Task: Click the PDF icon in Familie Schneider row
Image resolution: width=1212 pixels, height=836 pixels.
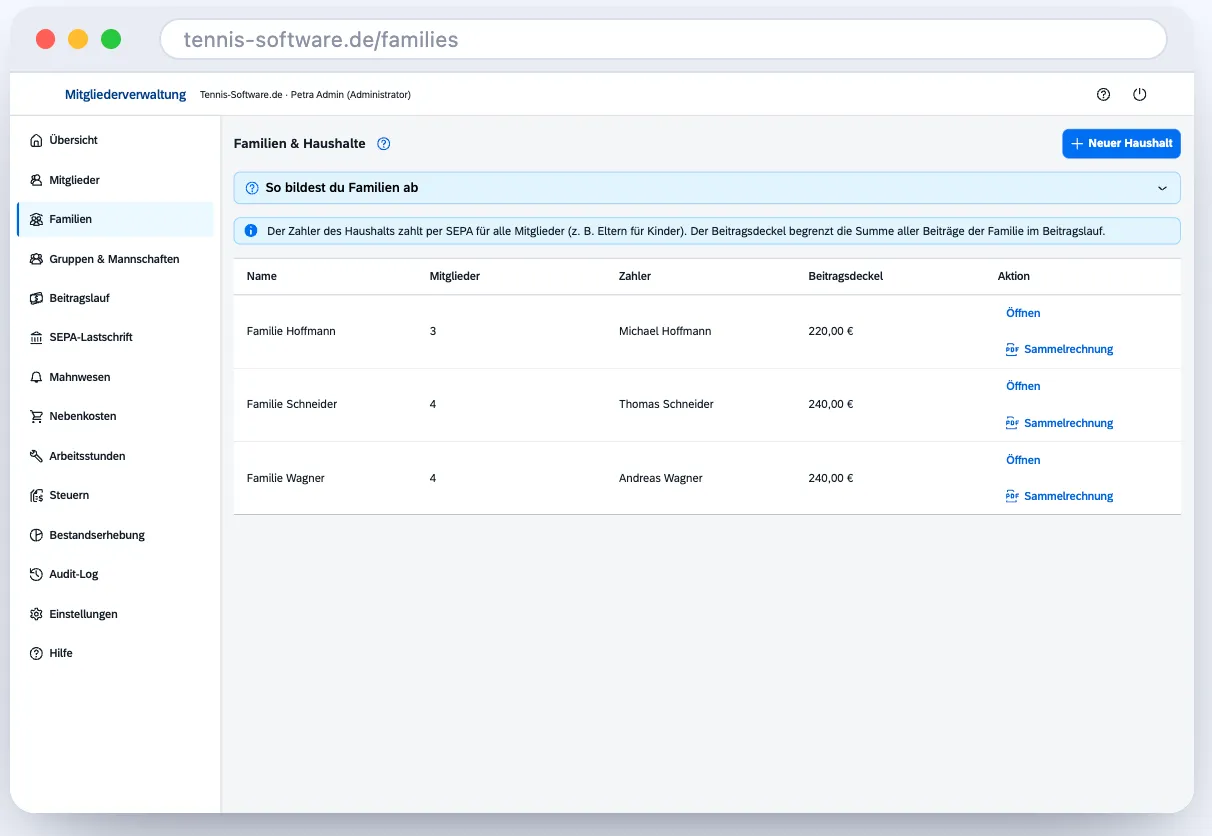Action: (x=1011, y=423)
